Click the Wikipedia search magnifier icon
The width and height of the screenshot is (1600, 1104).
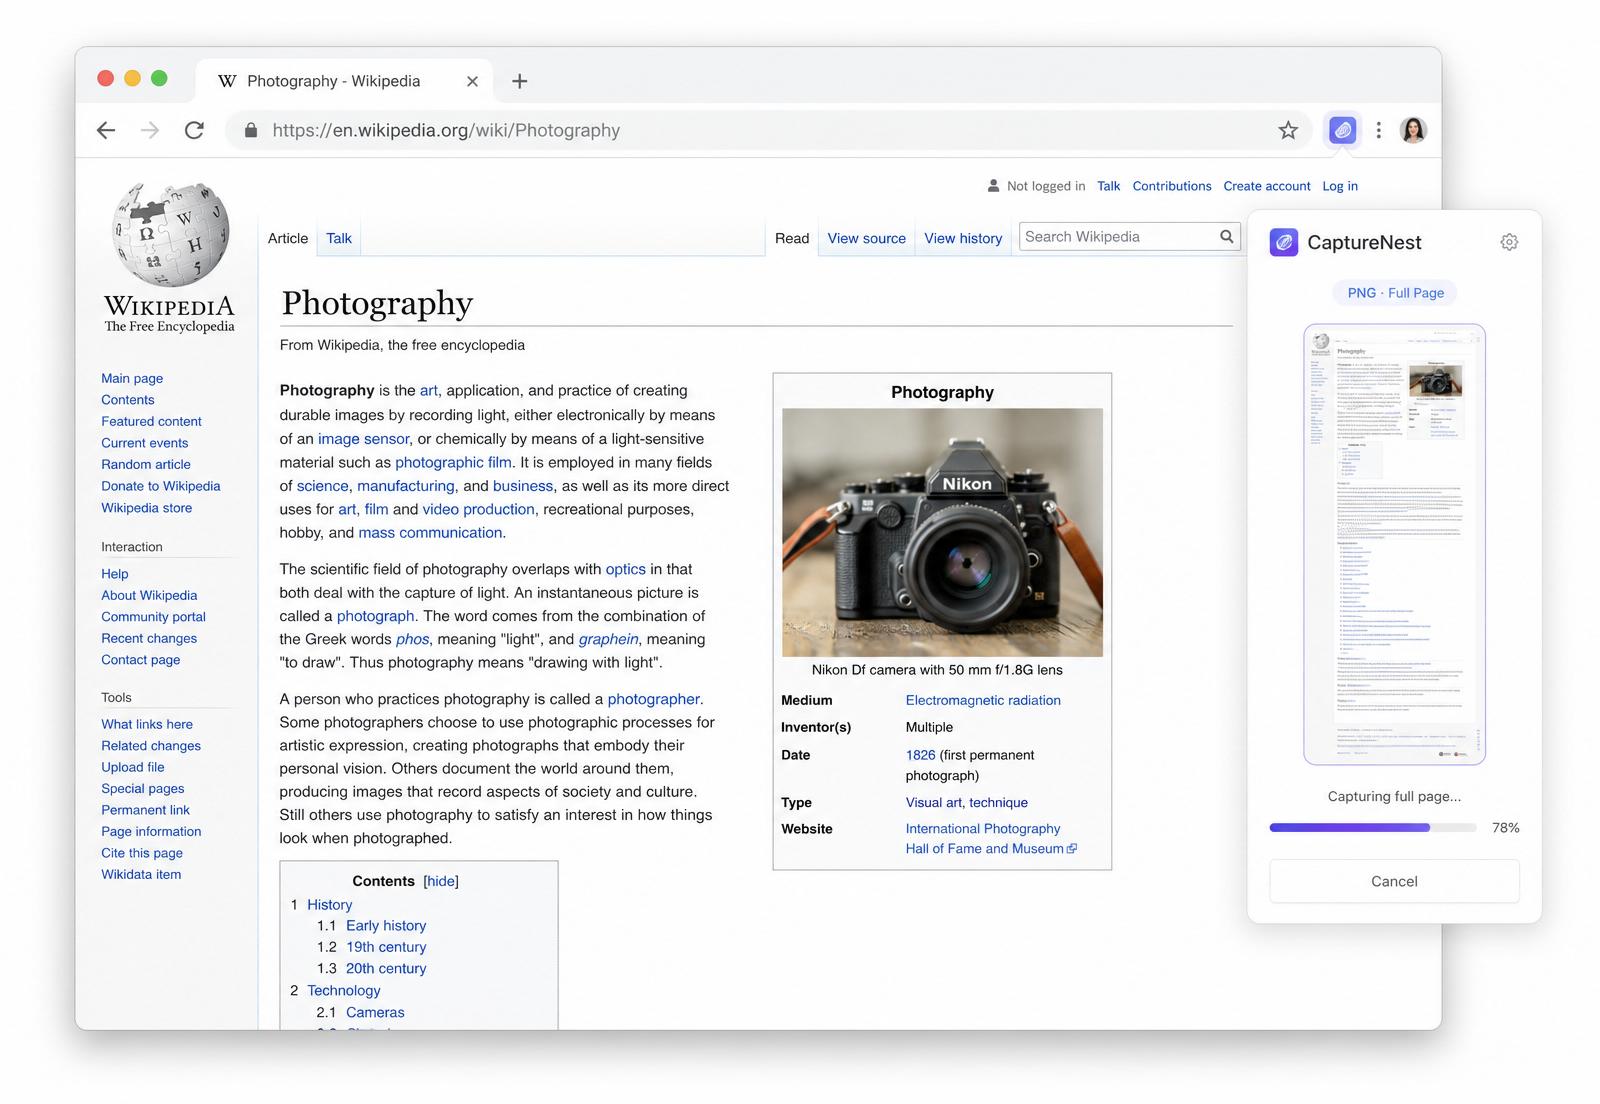[1226, 237]
